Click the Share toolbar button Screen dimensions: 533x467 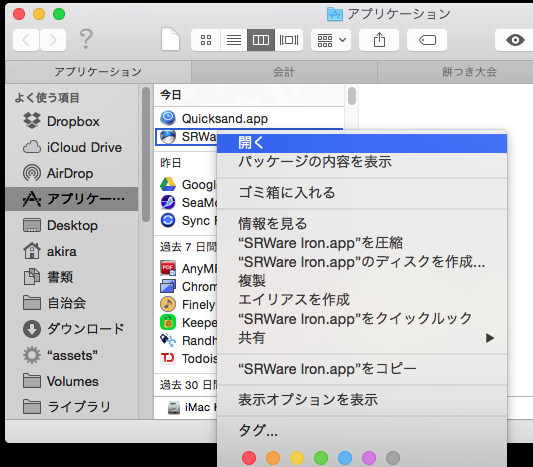click(x=379, y=40)
